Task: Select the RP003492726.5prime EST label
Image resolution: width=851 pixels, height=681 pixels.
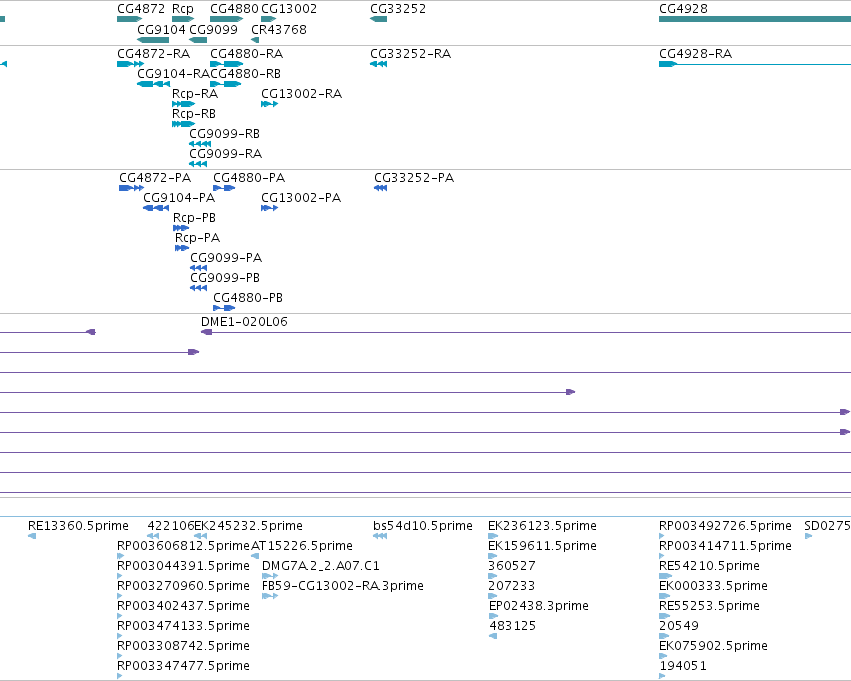Action: 725,526
